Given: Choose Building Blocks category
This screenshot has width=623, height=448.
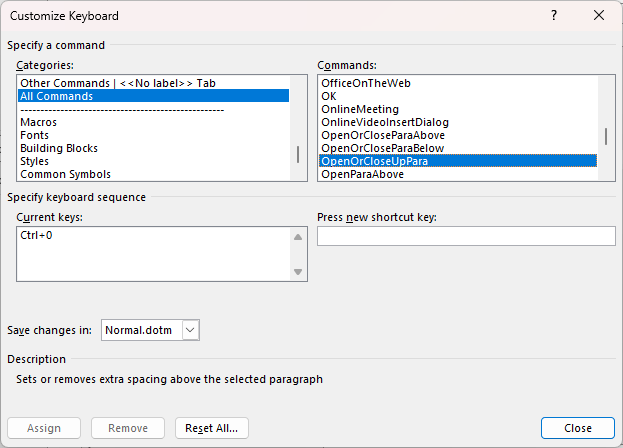Looking at the screenshot, I should point(59,148).
